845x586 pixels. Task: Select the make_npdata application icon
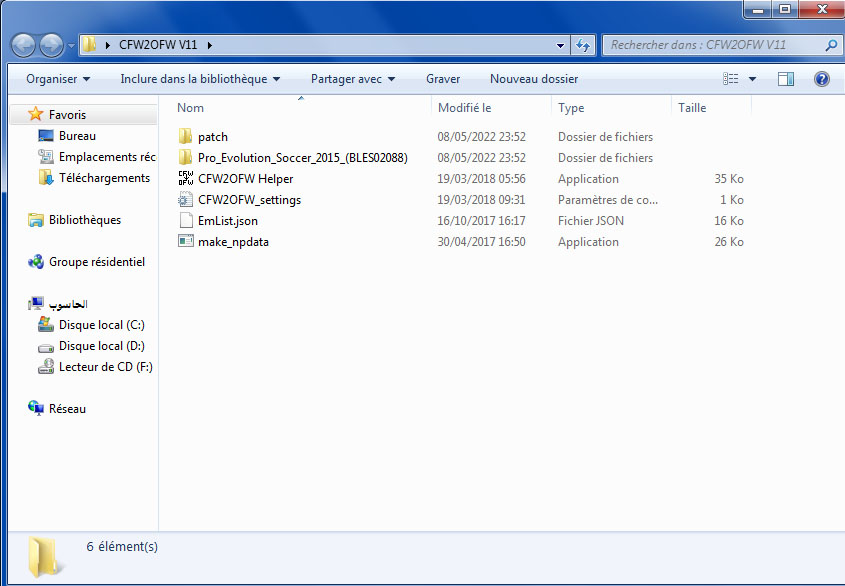(185, 242)
